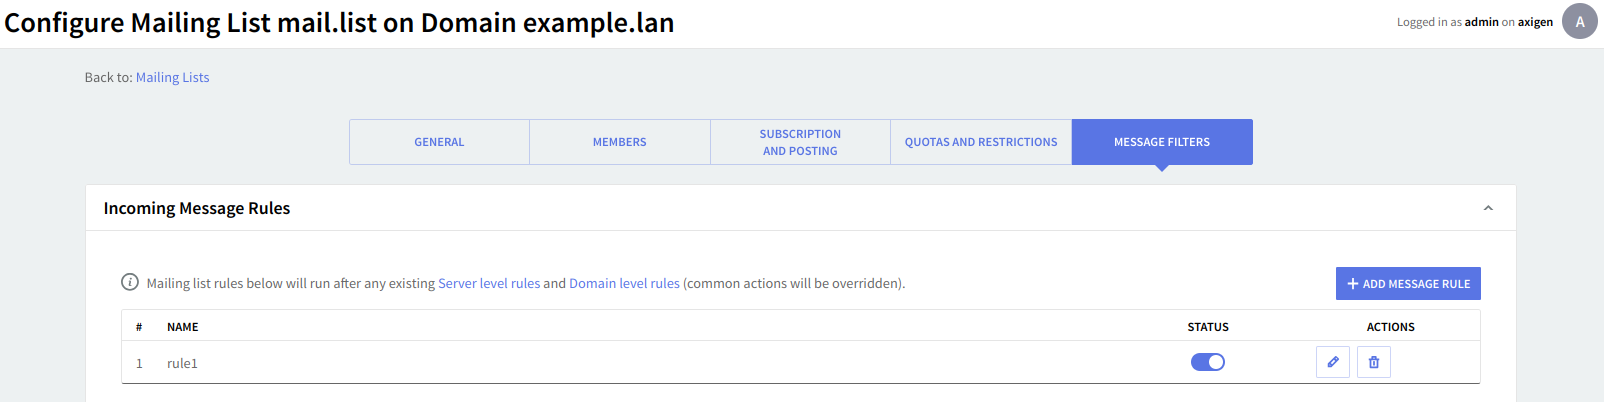Click the Incoming Message Rules panel title
Viewport: 1604px width, 402px height.
(197, 208)
